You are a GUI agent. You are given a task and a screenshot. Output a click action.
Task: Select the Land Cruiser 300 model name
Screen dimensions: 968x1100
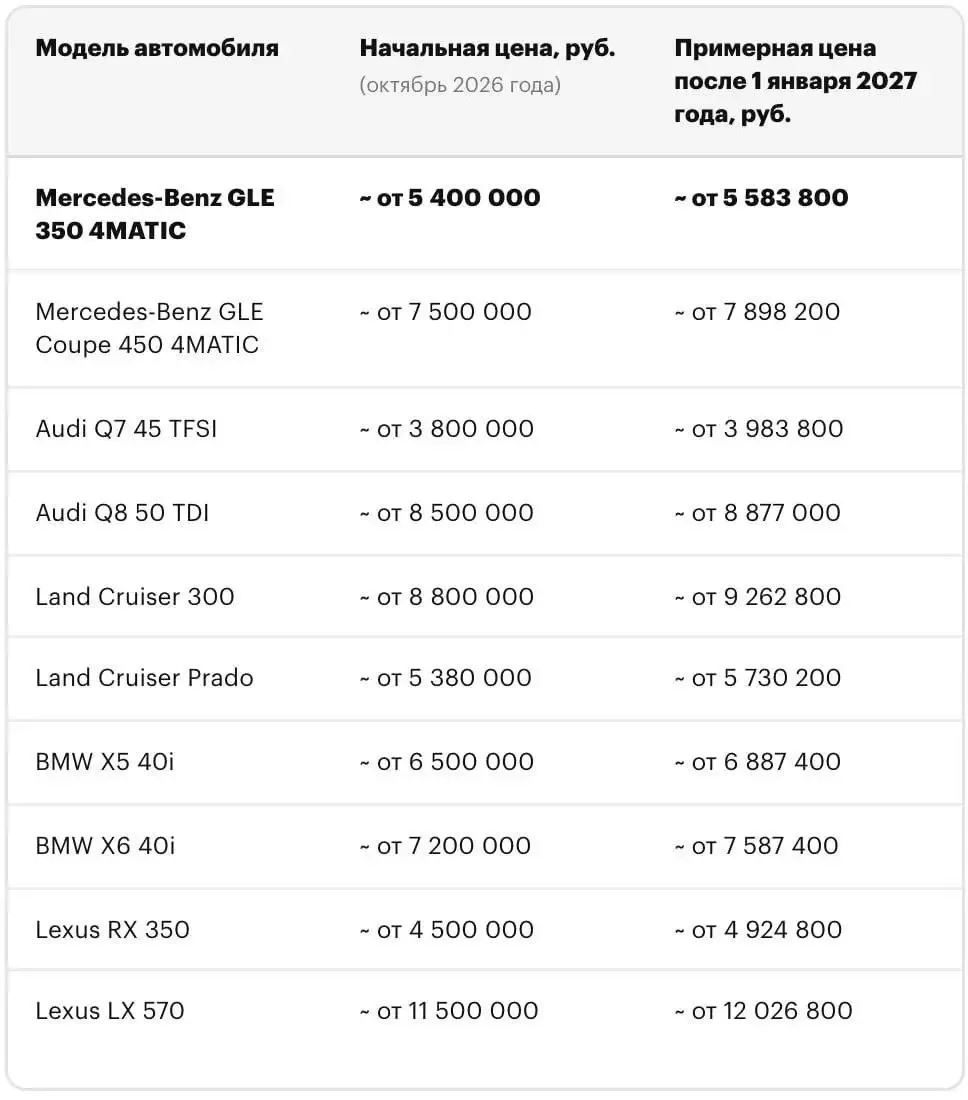[x=135, y=597]
